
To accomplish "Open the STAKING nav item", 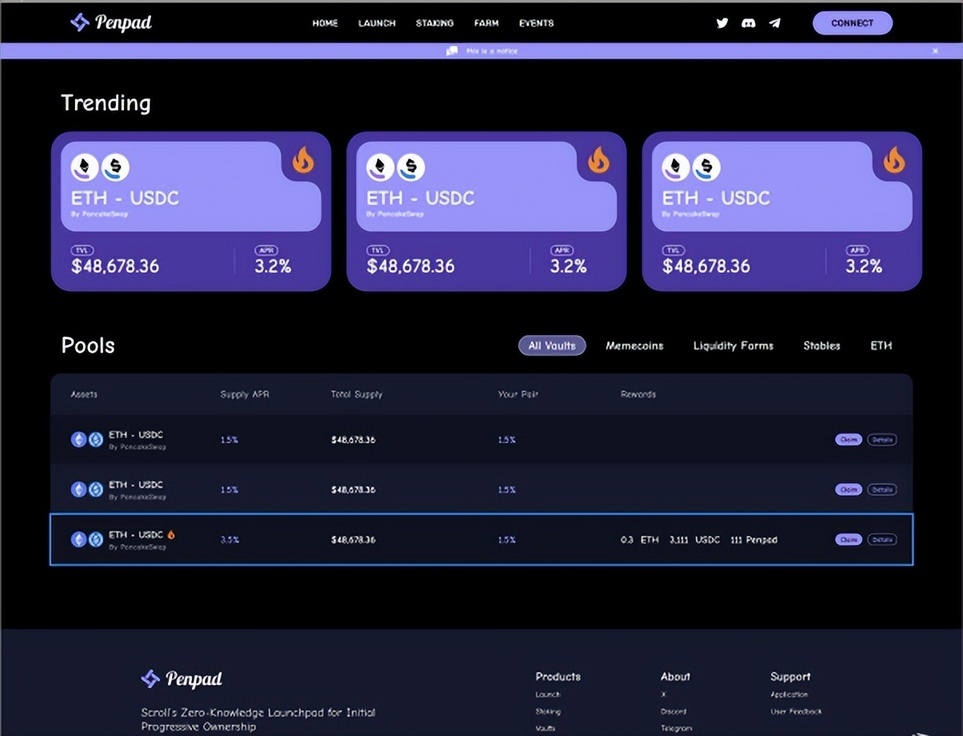I will click(x=435, y=23).
